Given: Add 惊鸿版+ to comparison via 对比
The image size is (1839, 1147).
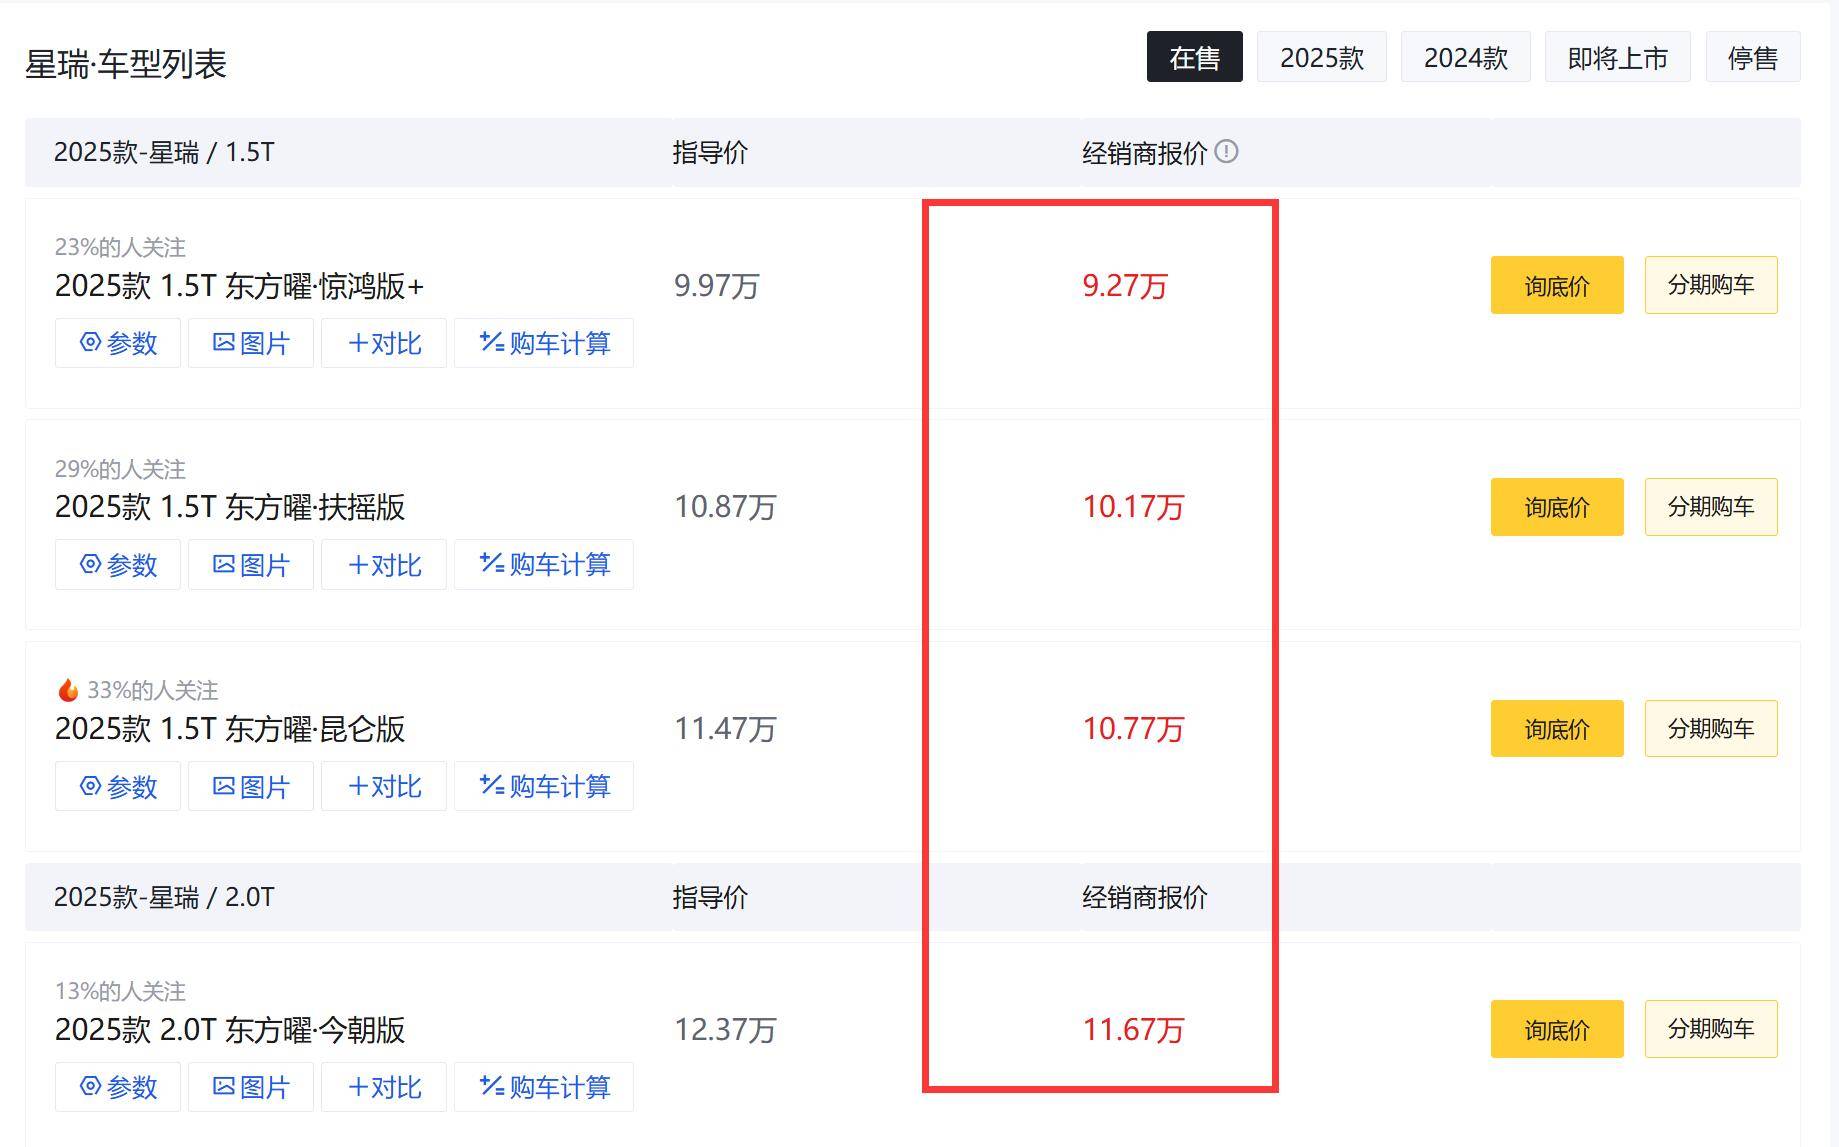Looking at the screenshot, I should click(383, 343).
